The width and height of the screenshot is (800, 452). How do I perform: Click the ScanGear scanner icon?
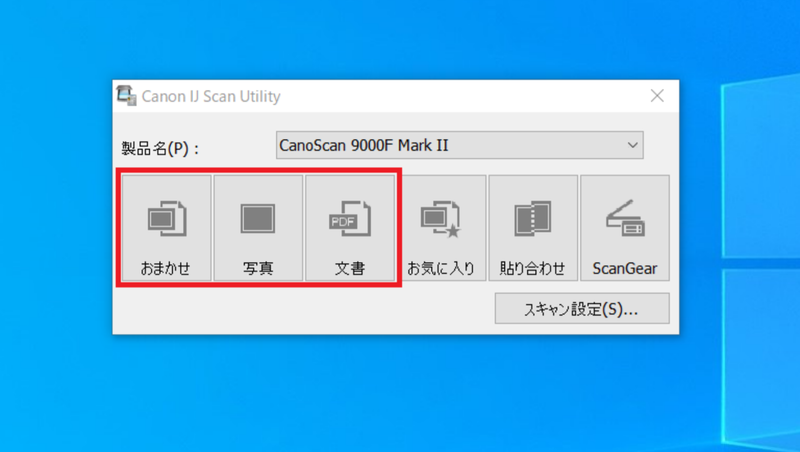coord(624,219)
